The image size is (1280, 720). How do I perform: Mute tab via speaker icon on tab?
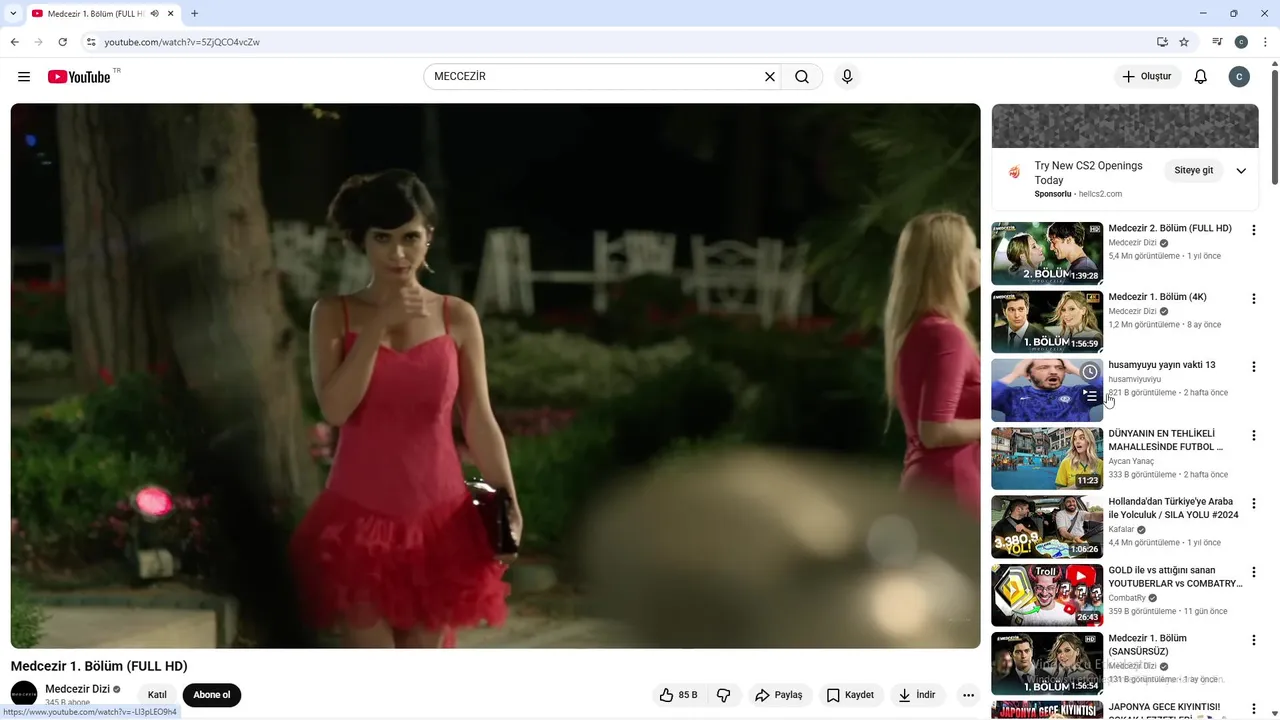pyautogui.click(x=154, y=14)
